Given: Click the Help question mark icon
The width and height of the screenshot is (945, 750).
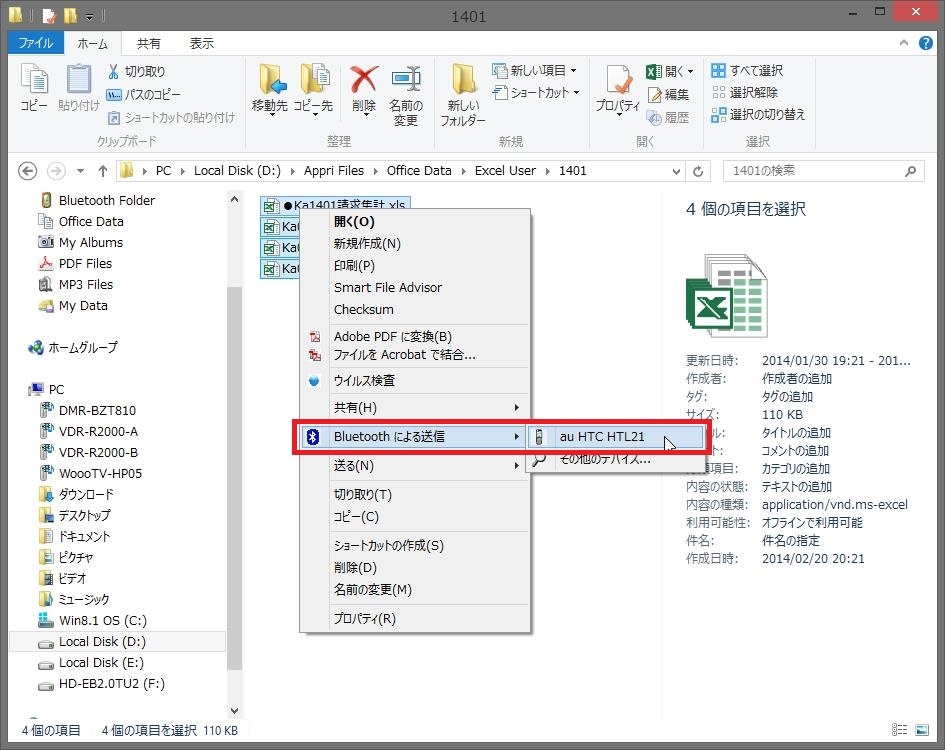Looking at the screenshot, I should pyautogui.click(x=926, y=43).
